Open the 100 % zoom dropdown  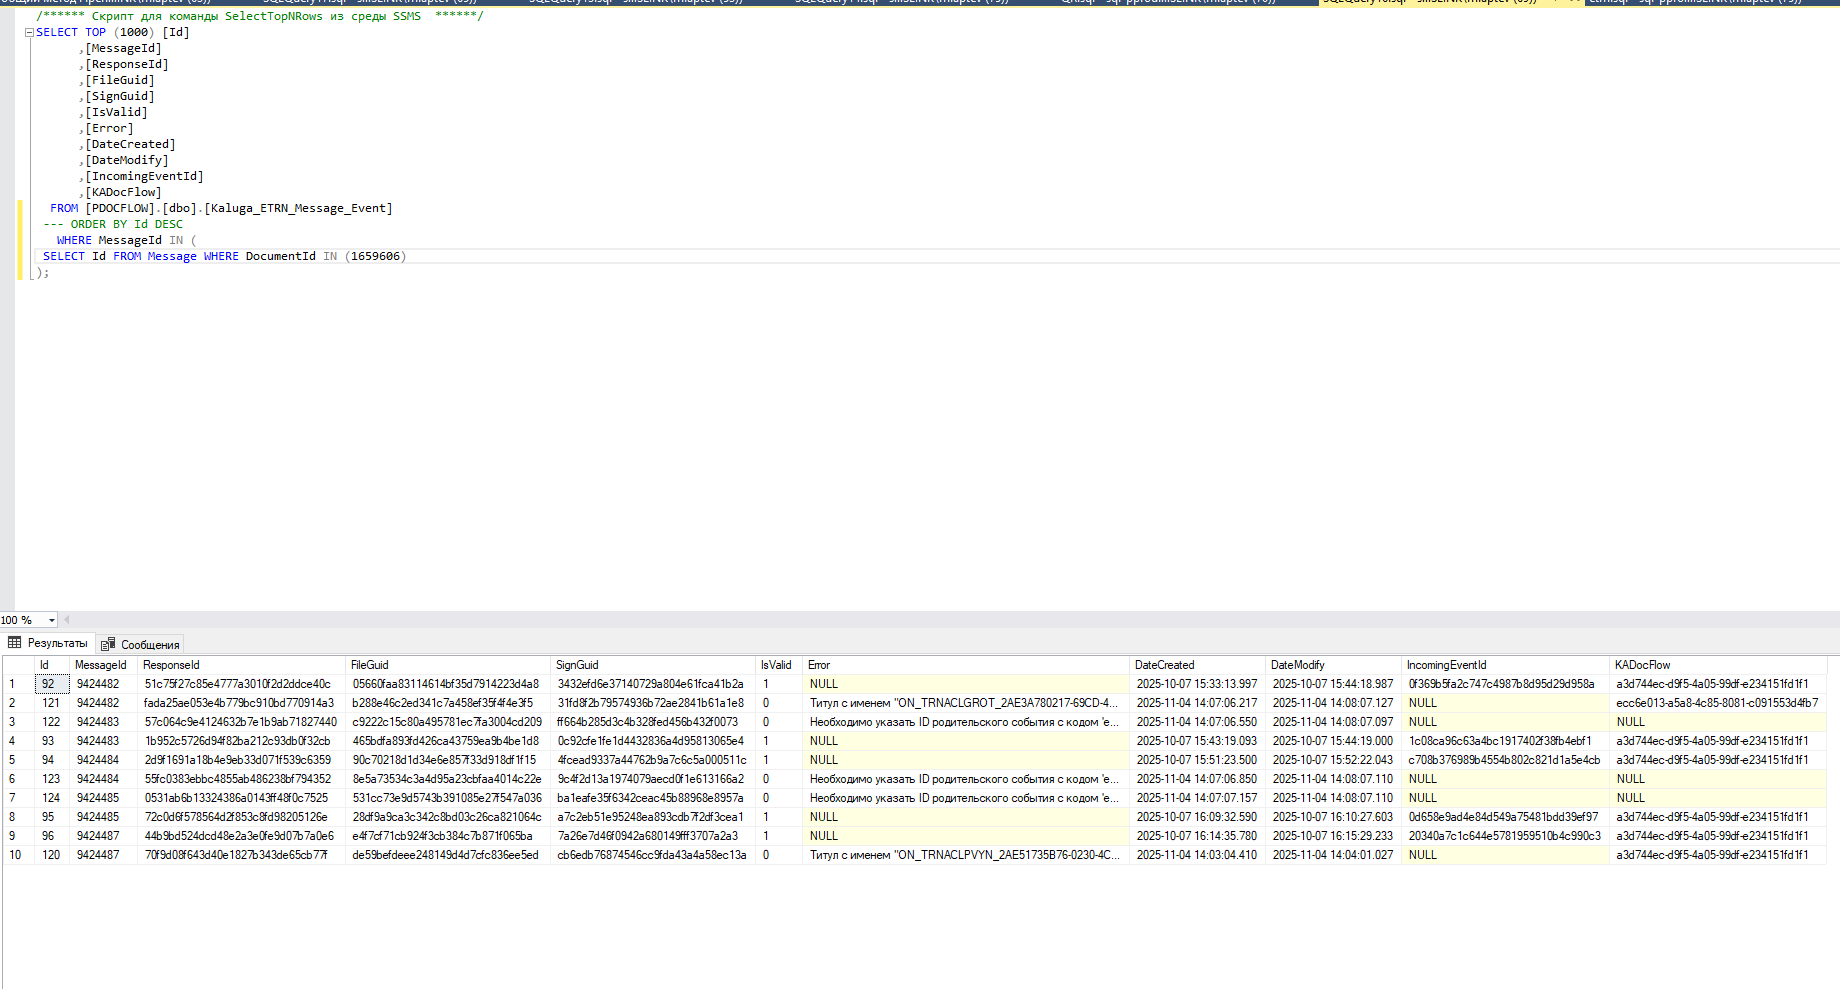pos(52,620)
